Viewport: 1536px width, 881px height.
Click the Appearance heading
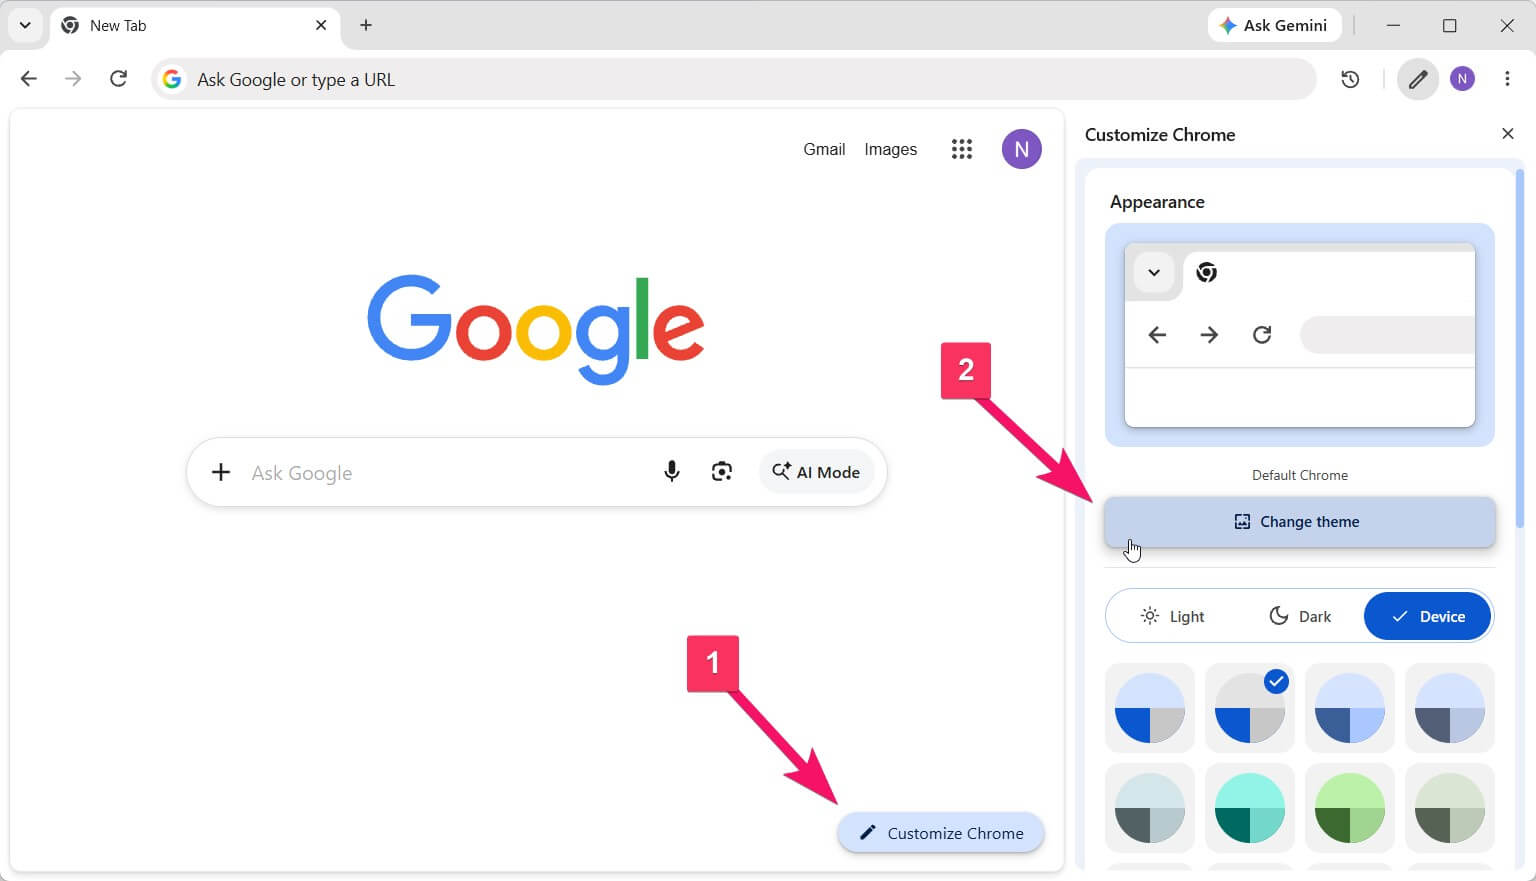tap(1157, 201)
